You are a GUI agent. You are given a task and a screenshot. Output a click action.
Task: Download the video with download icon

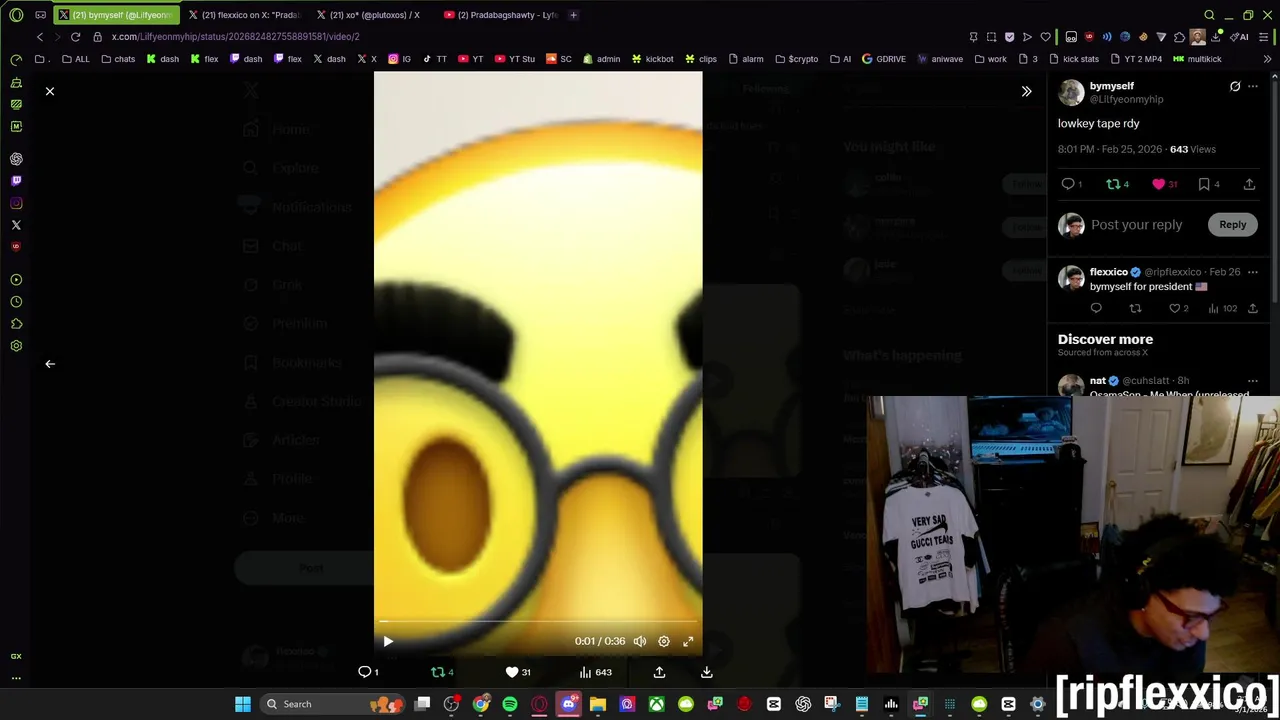point(707,672)
